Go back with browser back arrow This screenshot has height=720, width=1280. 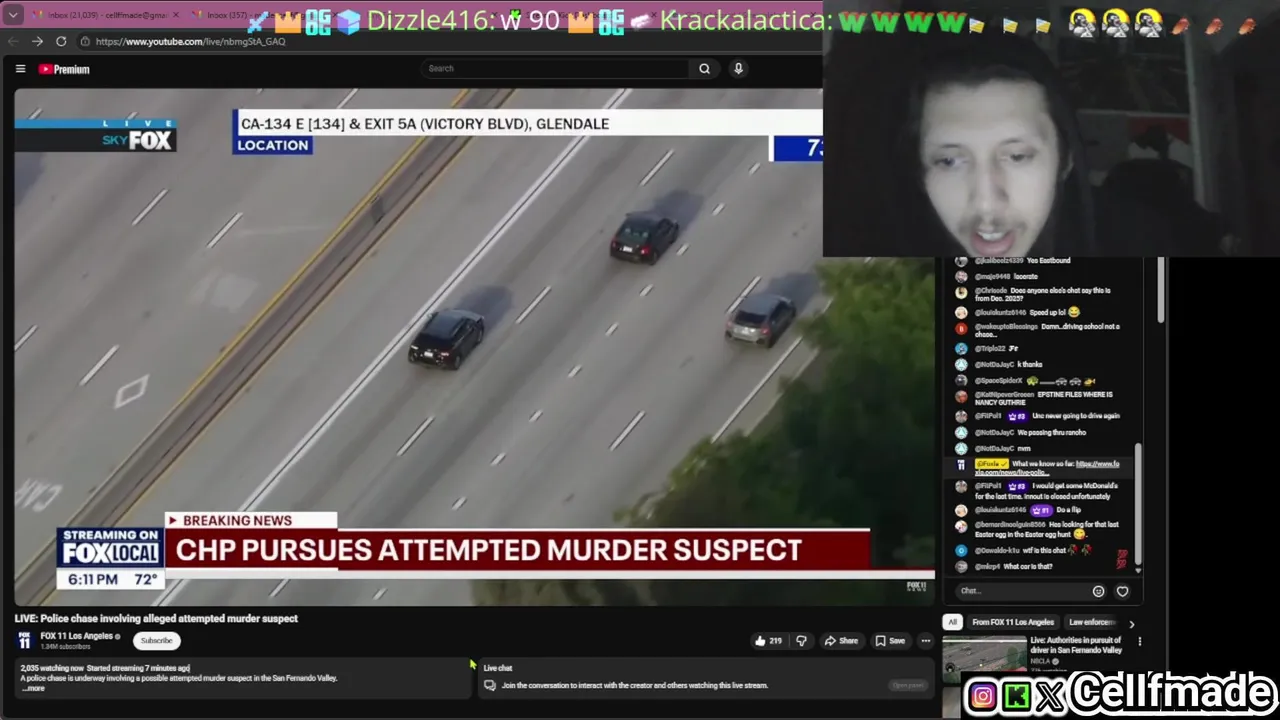pyautogui.click(x=13, y=41)
